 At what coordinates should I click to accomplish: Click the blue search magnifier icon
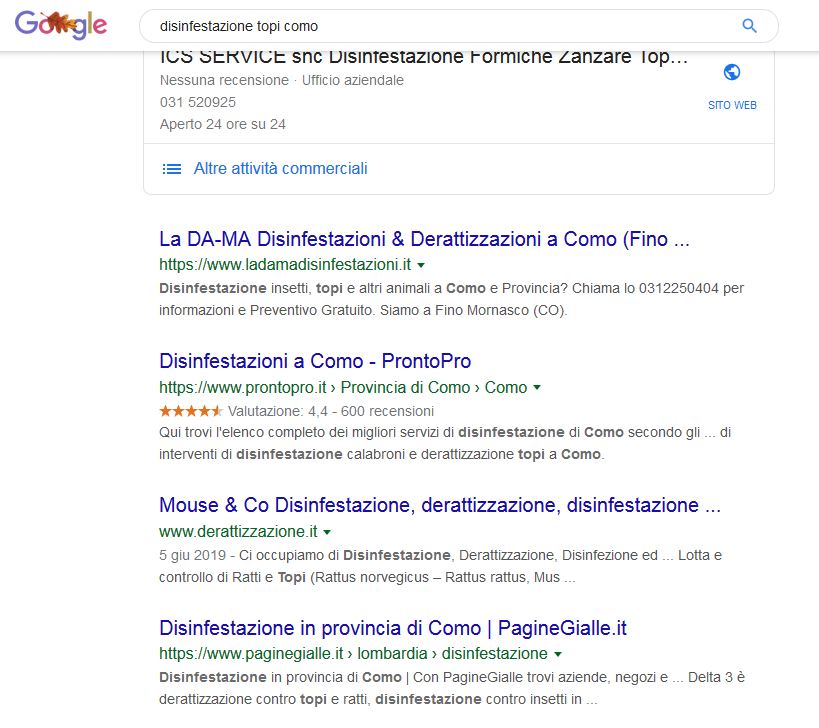pyautogui.click(x=750, y=26)
